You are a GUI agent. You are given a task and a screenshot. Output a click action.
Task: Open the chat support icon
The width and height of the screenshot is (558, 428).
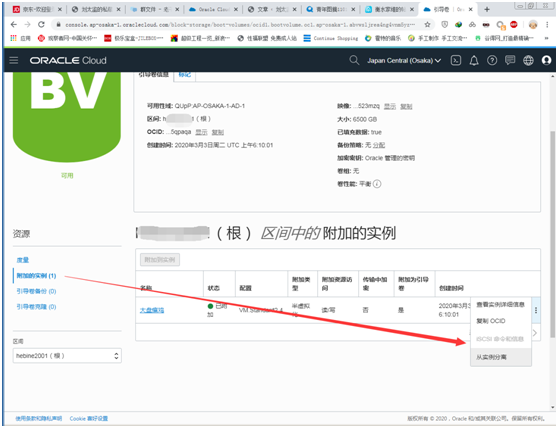510,60
